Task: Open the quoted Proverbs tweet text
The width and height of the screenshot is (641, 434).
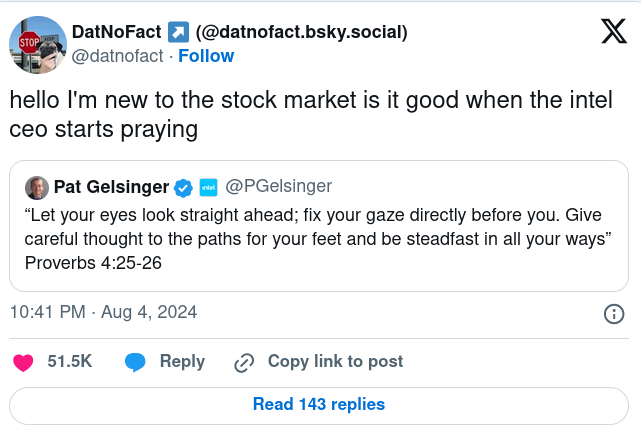Action: pyautogui.click(x=318, y=239)
